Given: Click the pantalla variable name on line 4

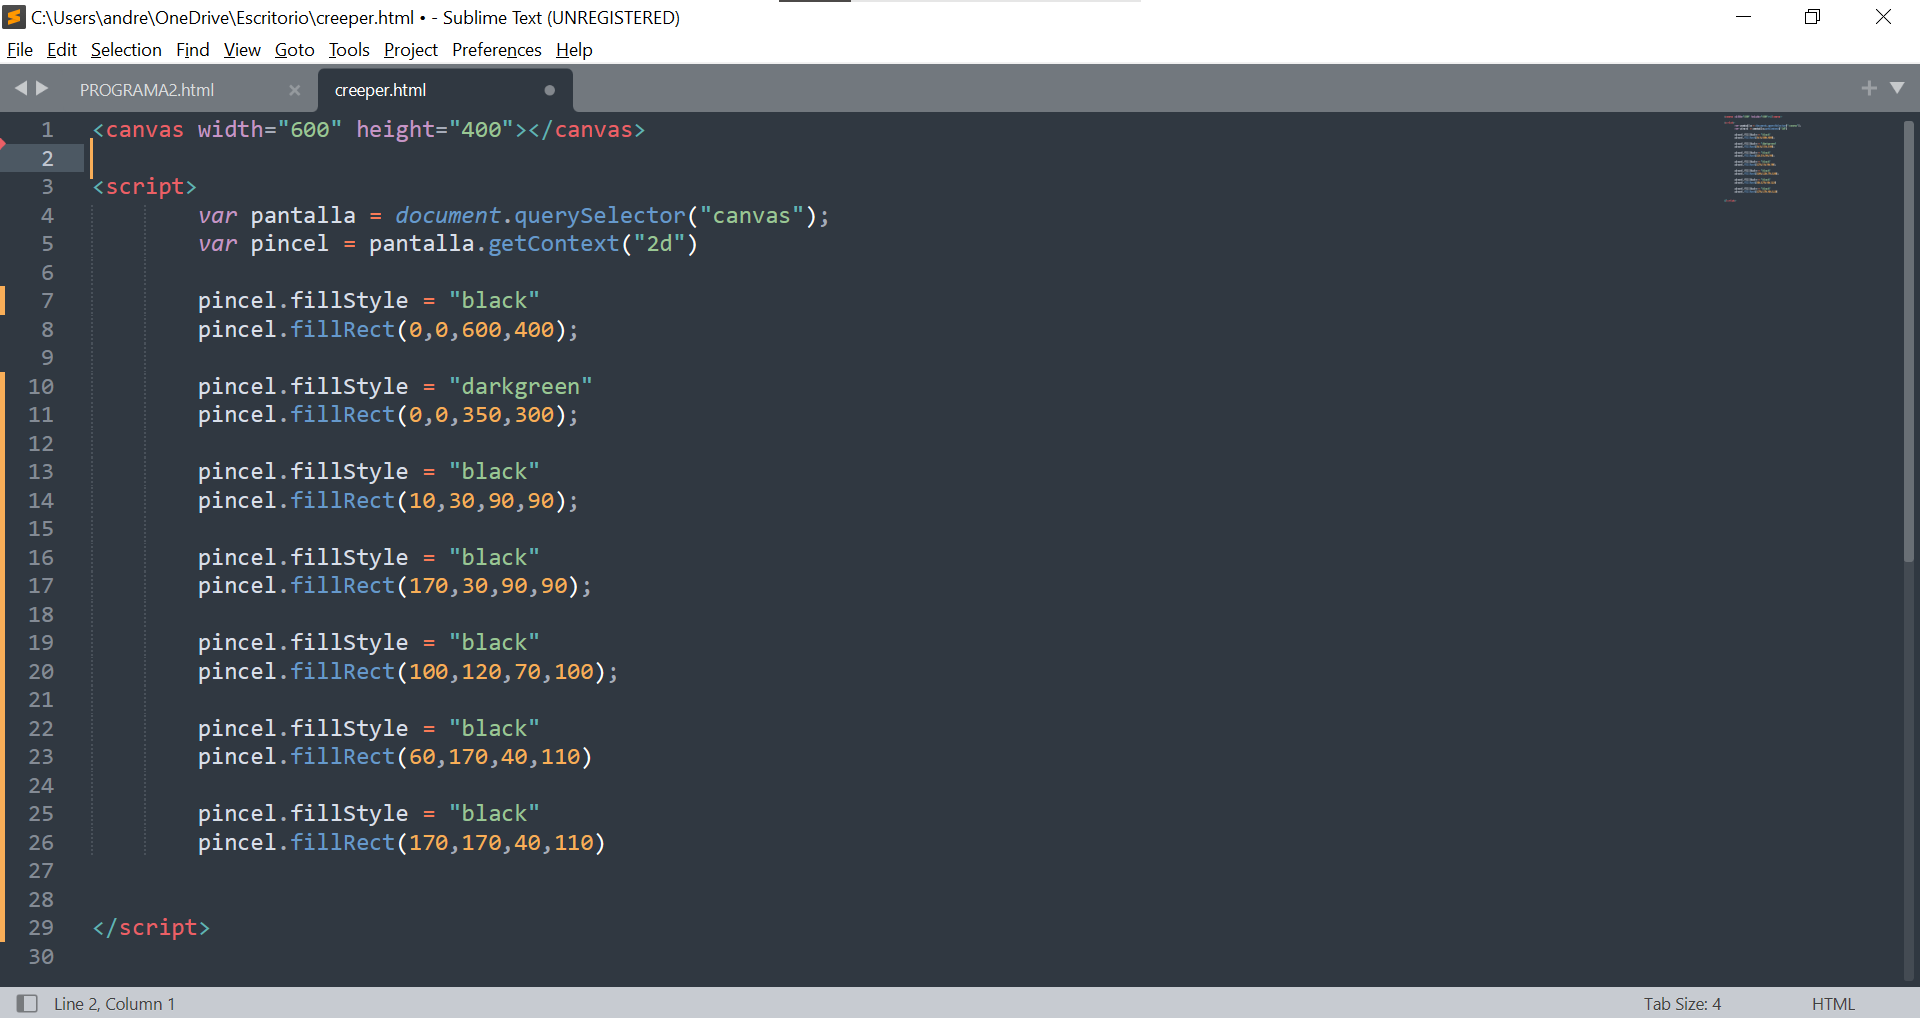Looking at the screenshot, I should pos(303,215).
